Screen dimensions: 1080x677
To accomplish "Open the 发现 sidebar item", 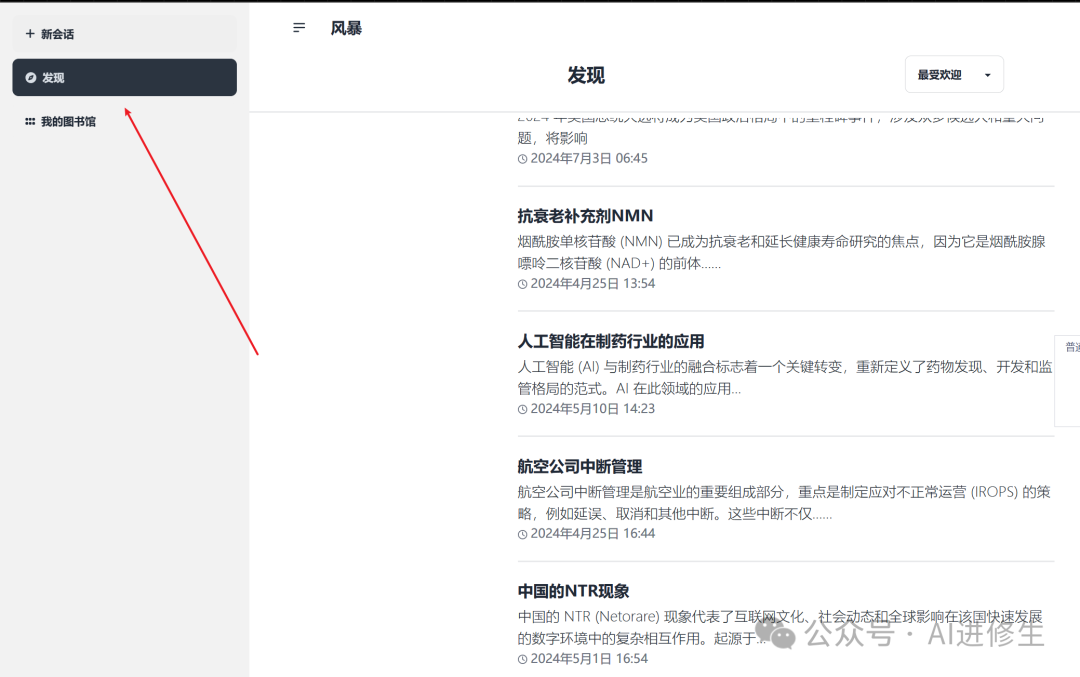I will point(125,77).
